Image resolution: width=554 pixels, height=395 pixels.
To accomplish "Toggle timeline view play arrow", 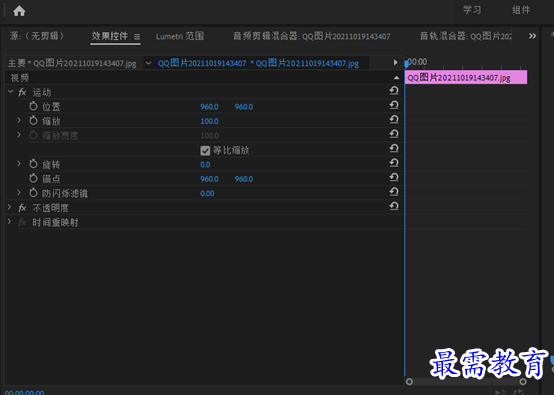I will tap(395, 63).
